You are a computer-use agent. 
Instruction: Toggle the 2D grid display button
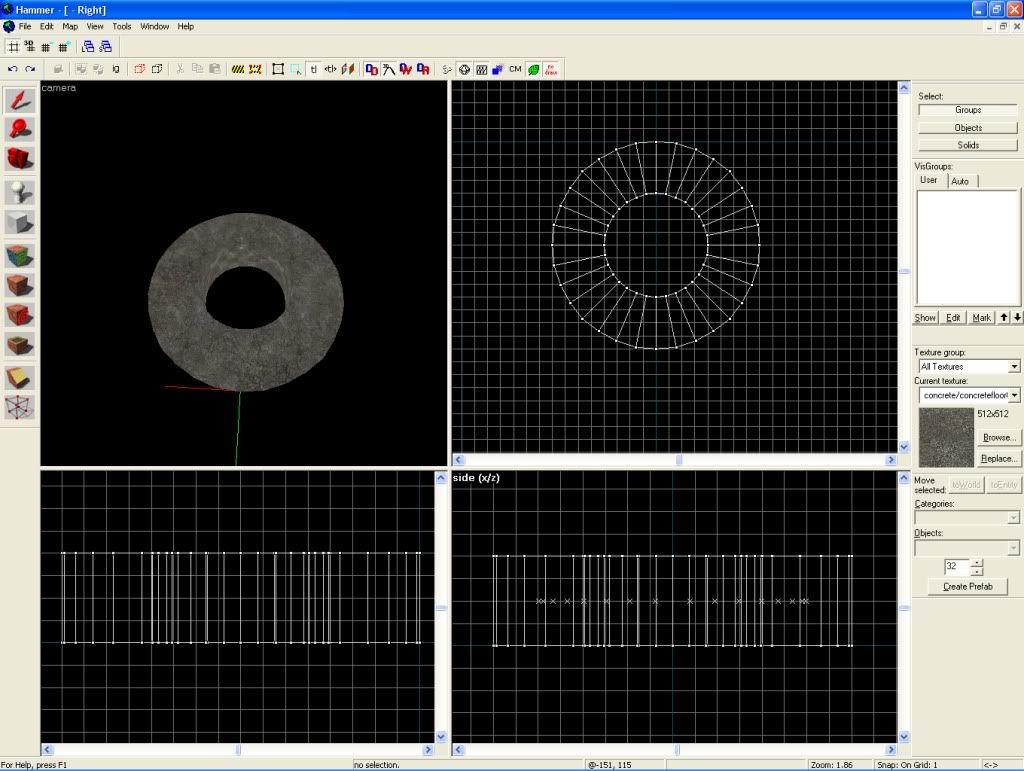point(13,47)
